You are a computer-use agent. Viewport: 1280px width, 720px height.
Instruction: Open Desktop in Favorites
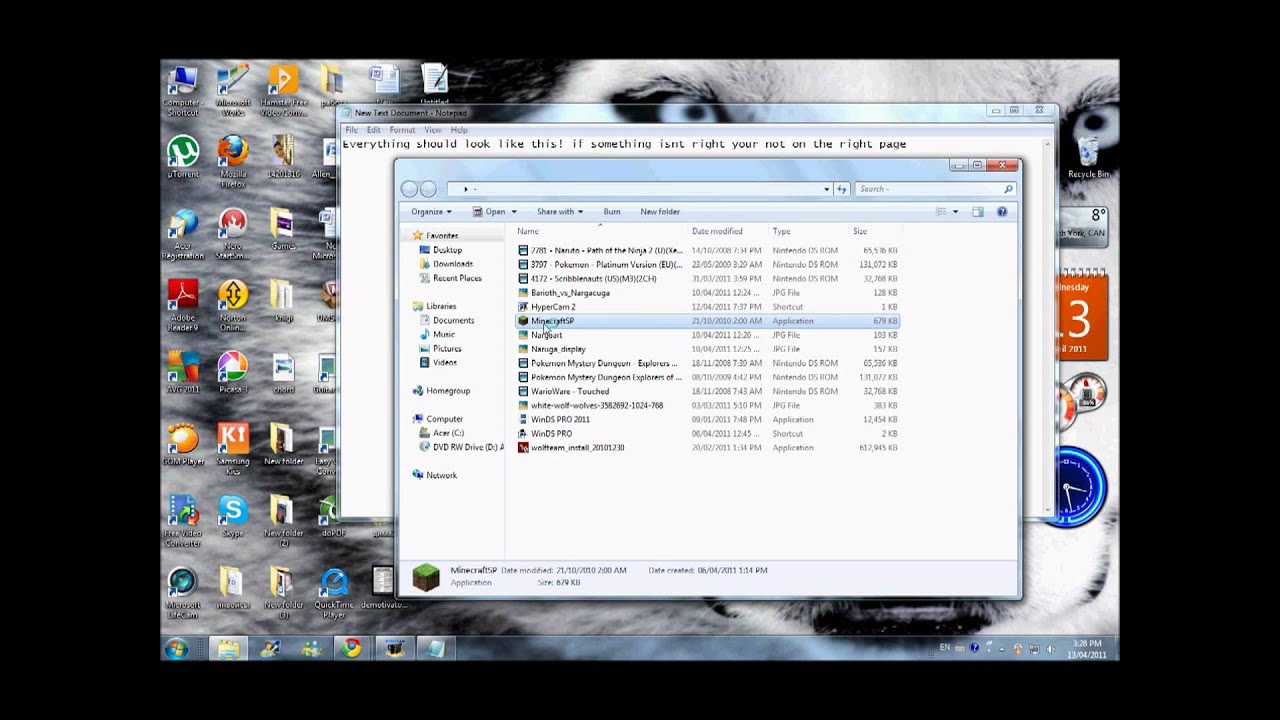[441, 250]
